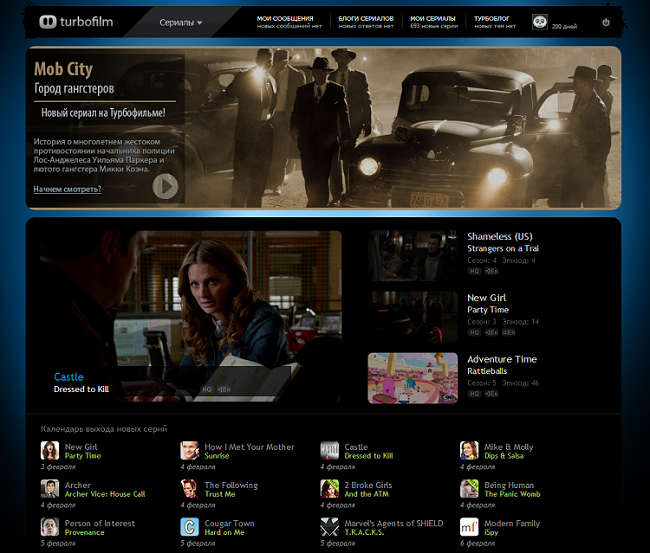Open Party Time episode in calendar
Image resolution: width=650 pixels, height=553 pixels.
point(83,456)
